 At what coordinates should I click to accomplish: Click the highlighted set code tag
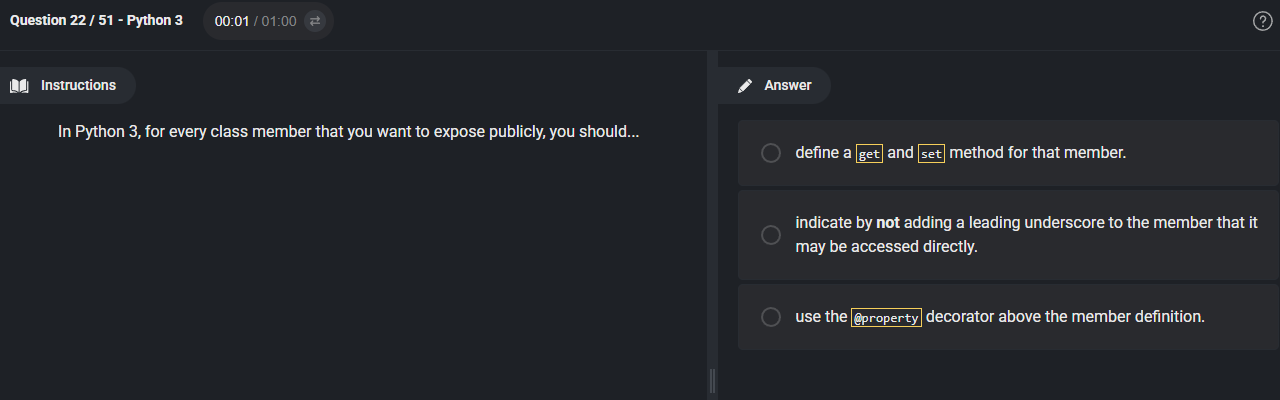point(931,154)
